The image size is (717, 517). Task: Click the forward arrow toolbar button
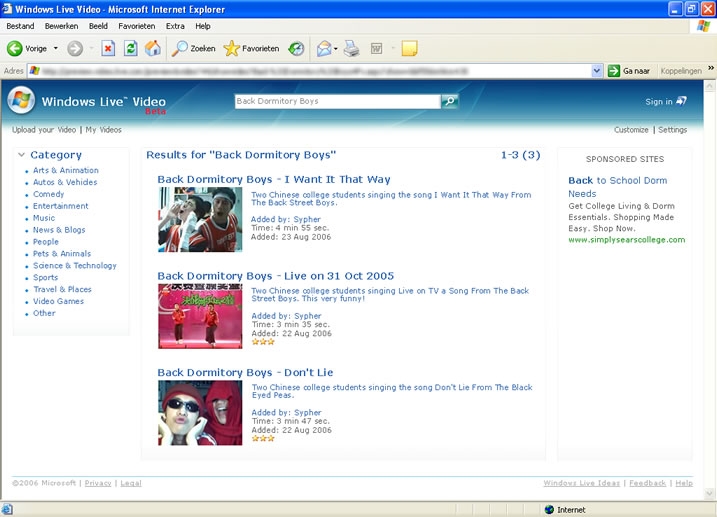click(75, 48)
